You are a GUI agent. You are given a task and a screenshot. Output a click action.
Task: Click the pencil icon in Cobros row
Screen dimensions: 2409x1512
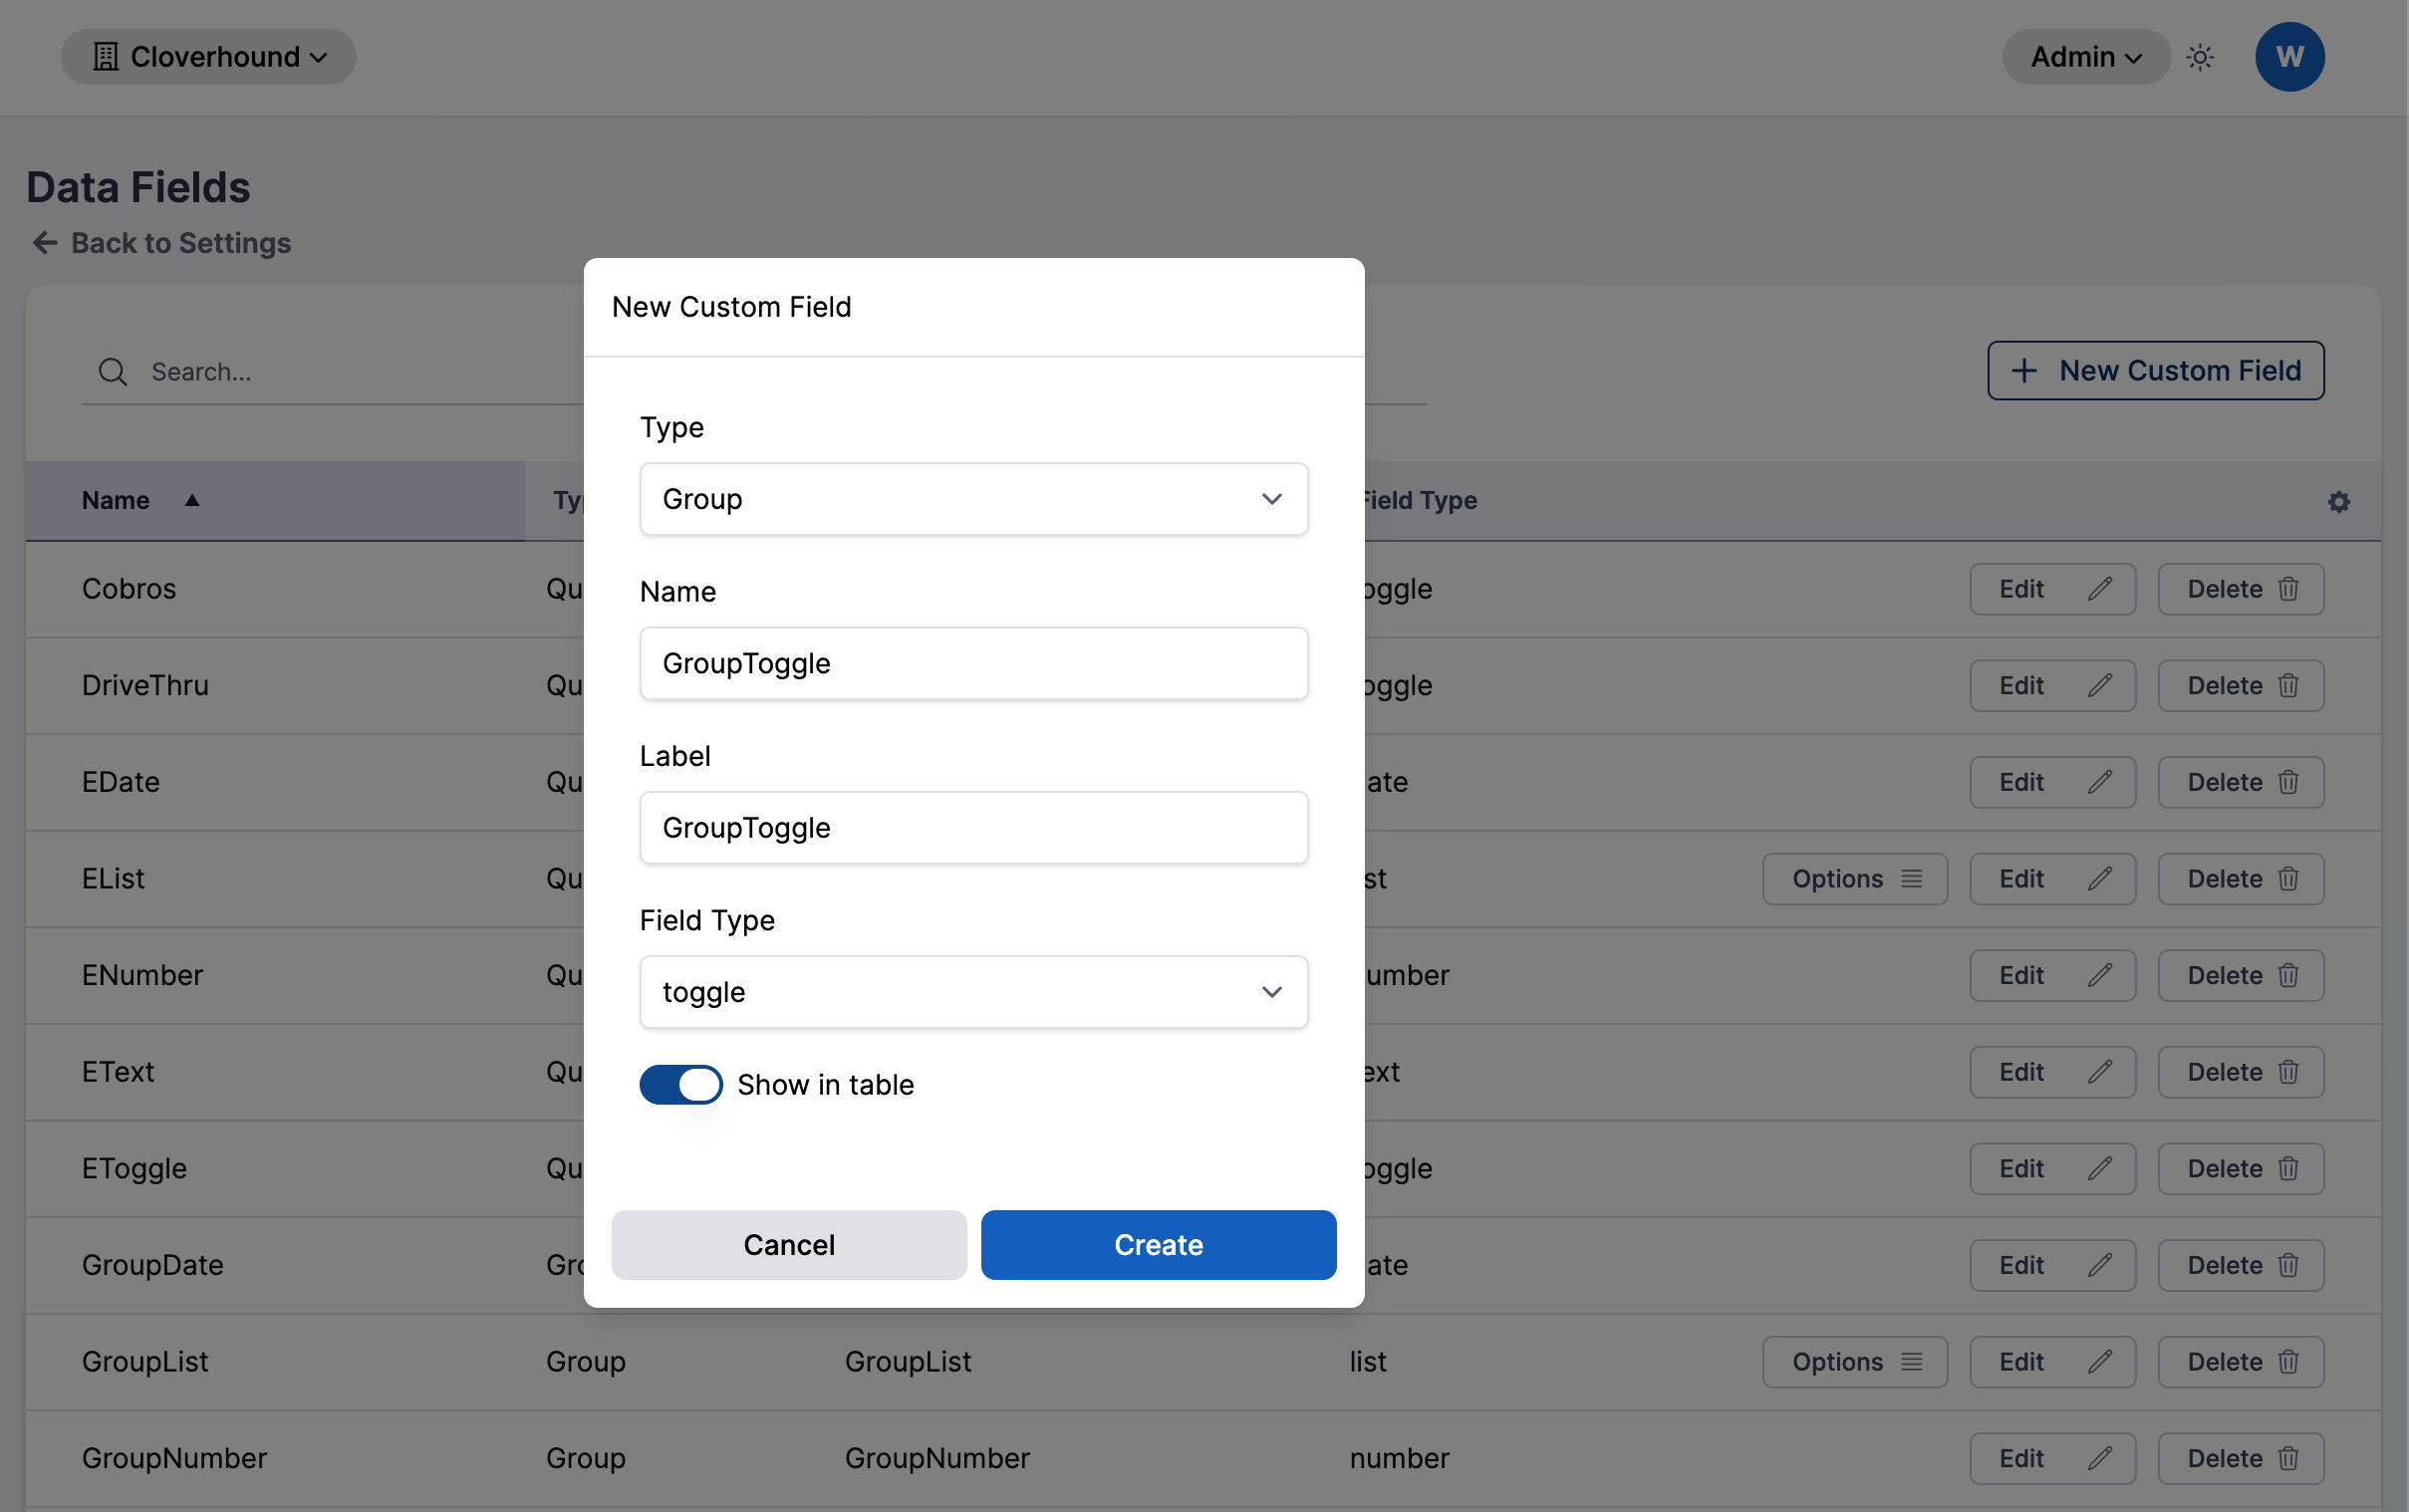click(x=2099, y=589)
